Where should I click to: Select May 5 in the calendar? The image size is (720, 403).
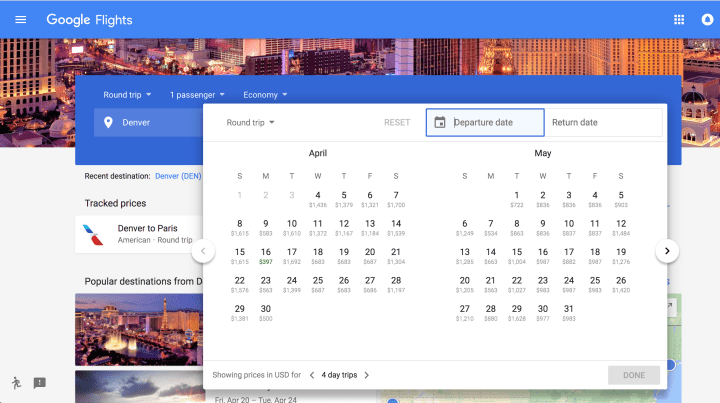pyautogui.click(x=621, y=199)
